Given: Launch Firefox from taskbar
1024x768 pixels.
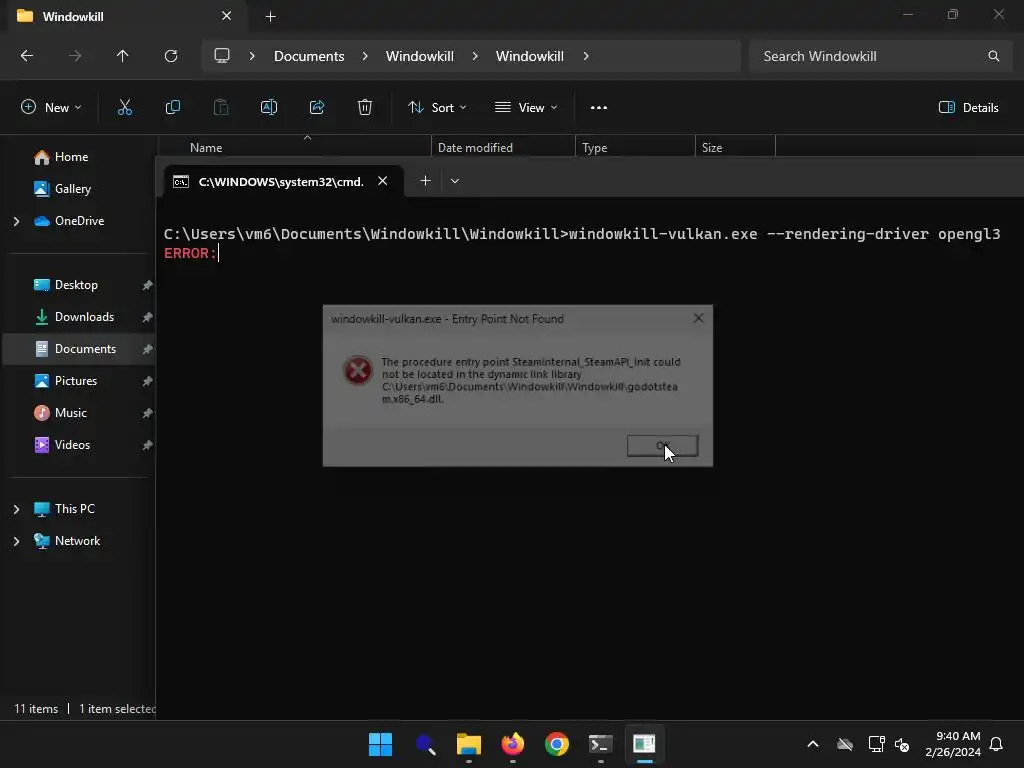Looking at the screenshot, I should [513, 744].
